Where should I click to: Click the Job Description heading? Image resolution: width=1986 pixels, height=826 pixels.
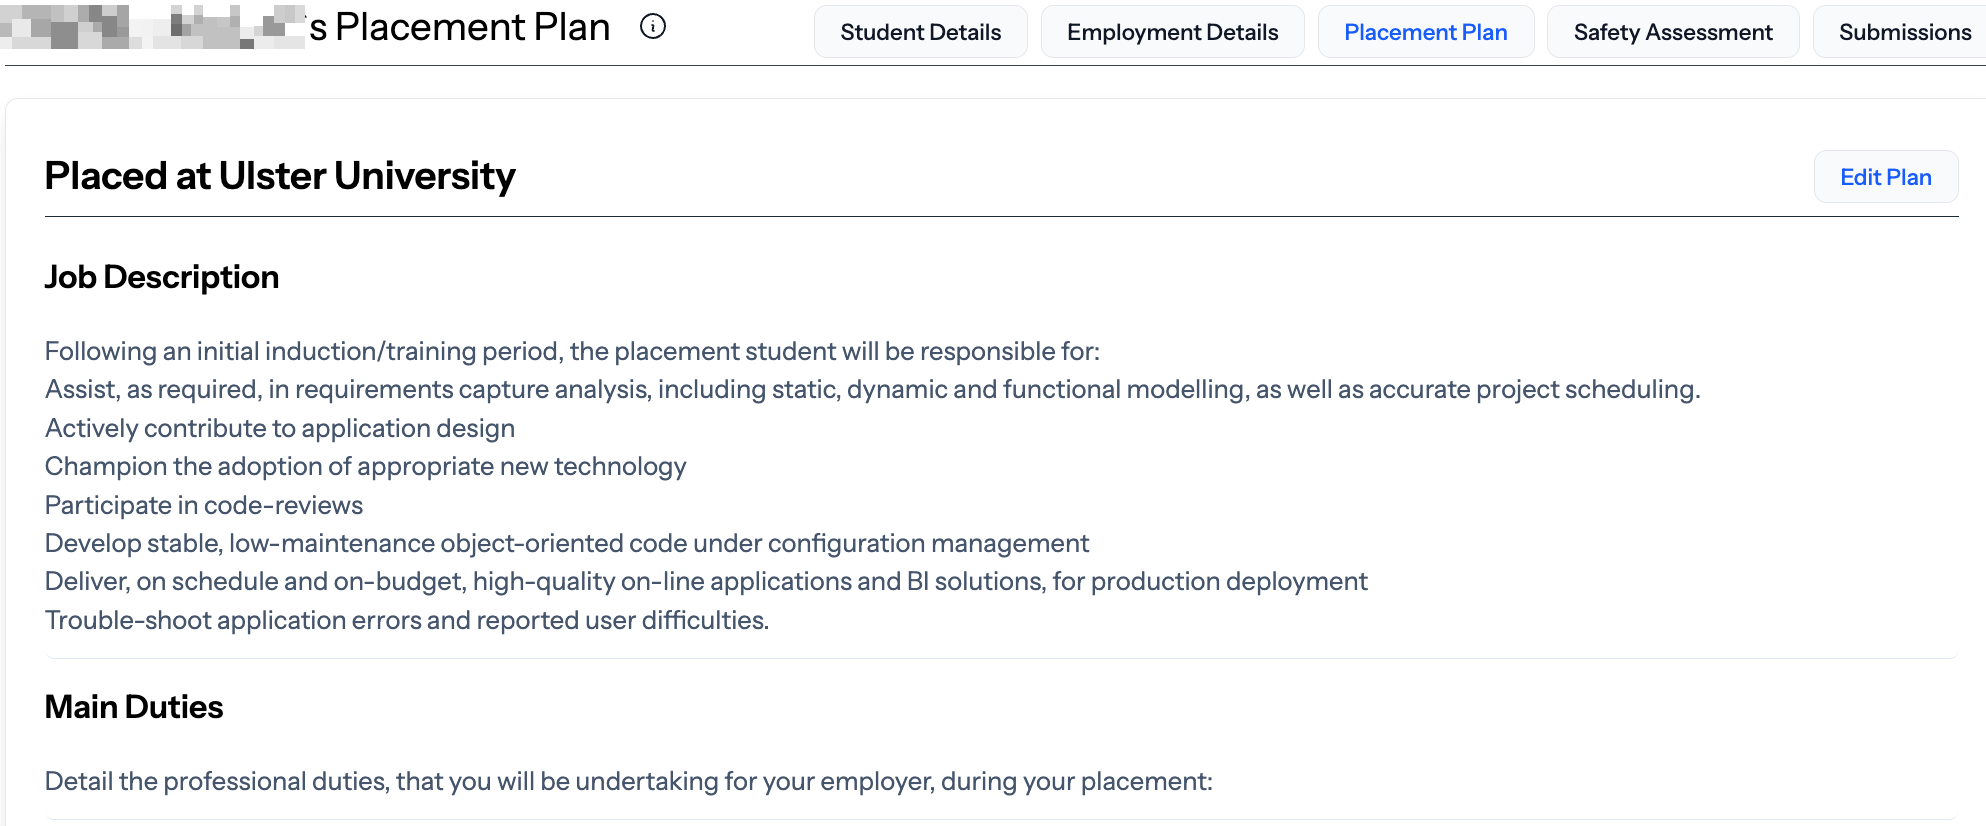tap(162, 277)
